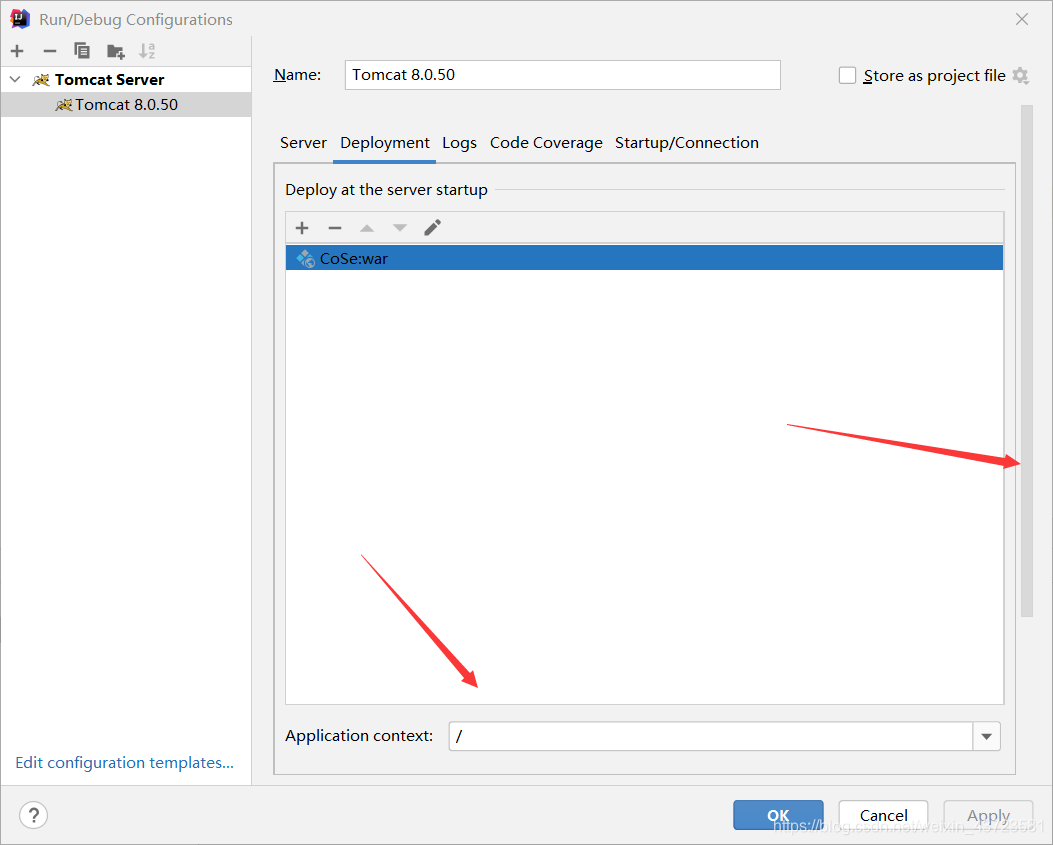Apply the configuration changes
Screen dimensions: 1053x845
[x=988, y=815]
